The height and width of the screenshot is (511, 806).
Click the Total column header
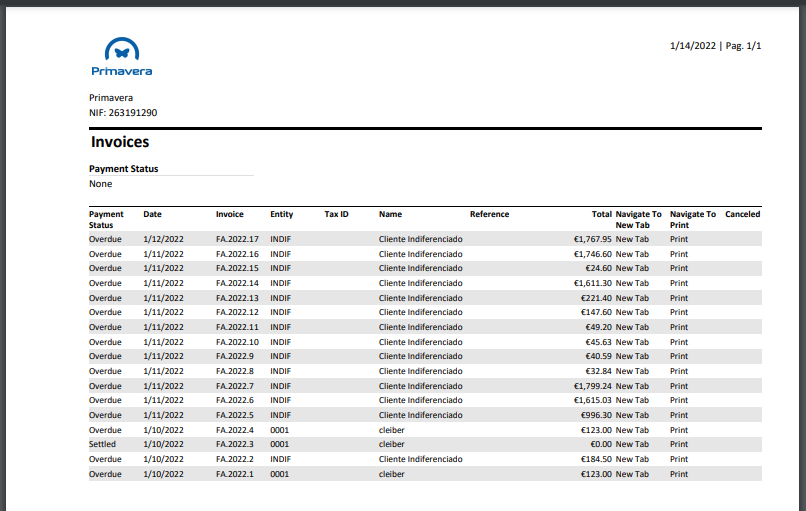tap(601, 214)
